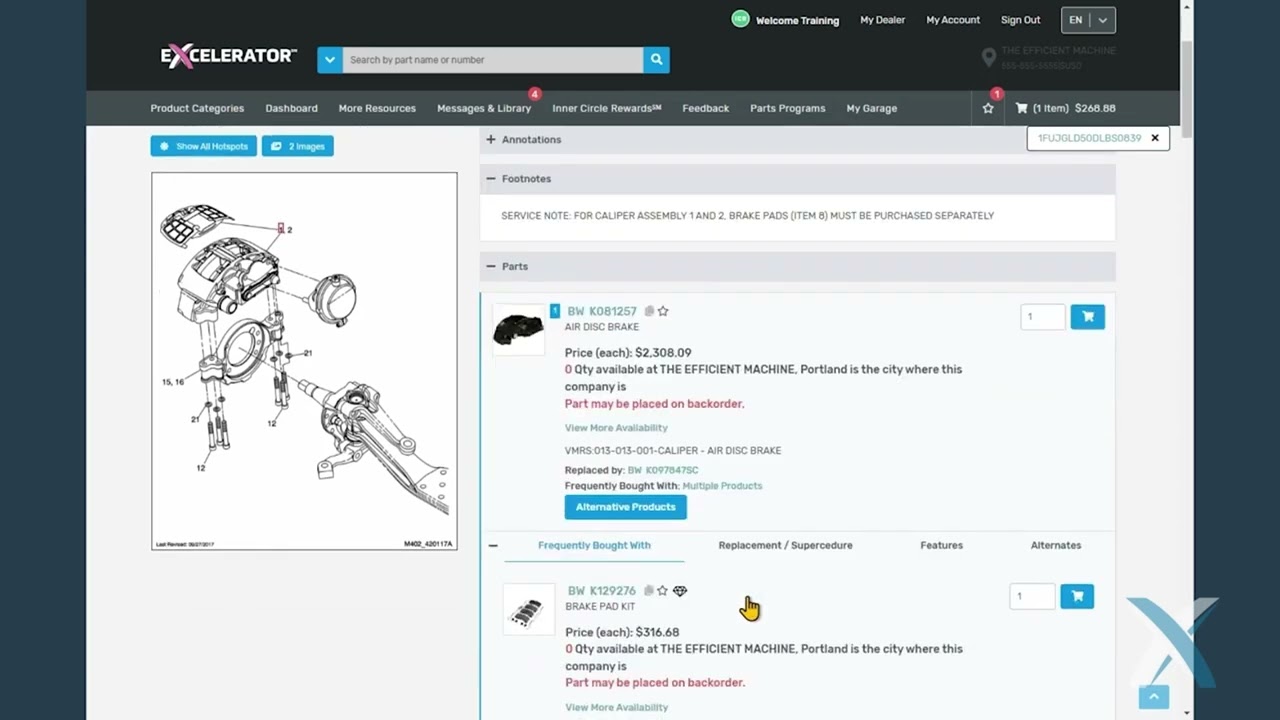The height and width of the screenshot is (720, 1280).
Task: Copy part number BW K129276 icon
Action: (x=649, y=591)
